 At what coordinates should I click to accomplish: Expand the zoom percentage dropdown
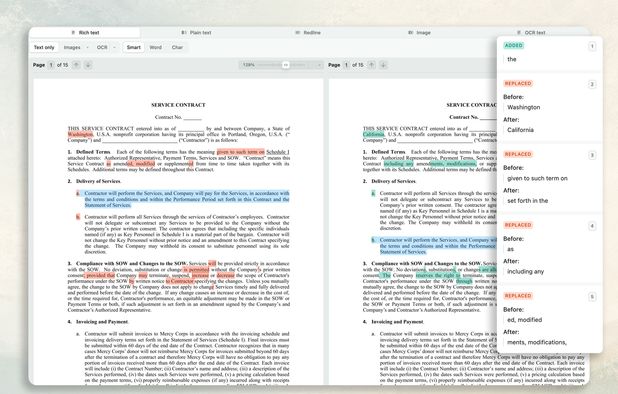pyautogui.click(x=318, y=65)
